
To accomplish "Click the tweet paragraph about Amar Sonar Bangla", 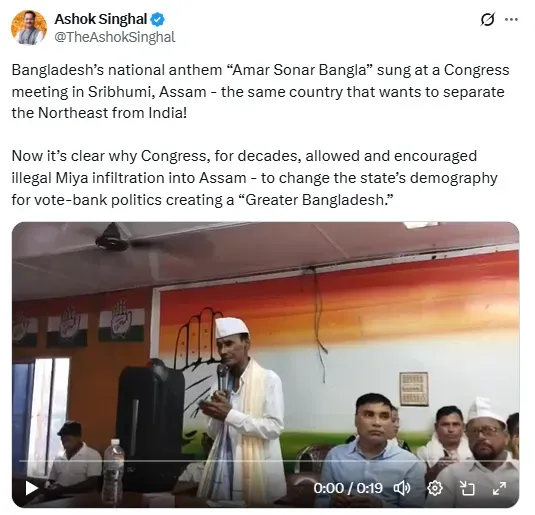I will [x=260, y=91].
